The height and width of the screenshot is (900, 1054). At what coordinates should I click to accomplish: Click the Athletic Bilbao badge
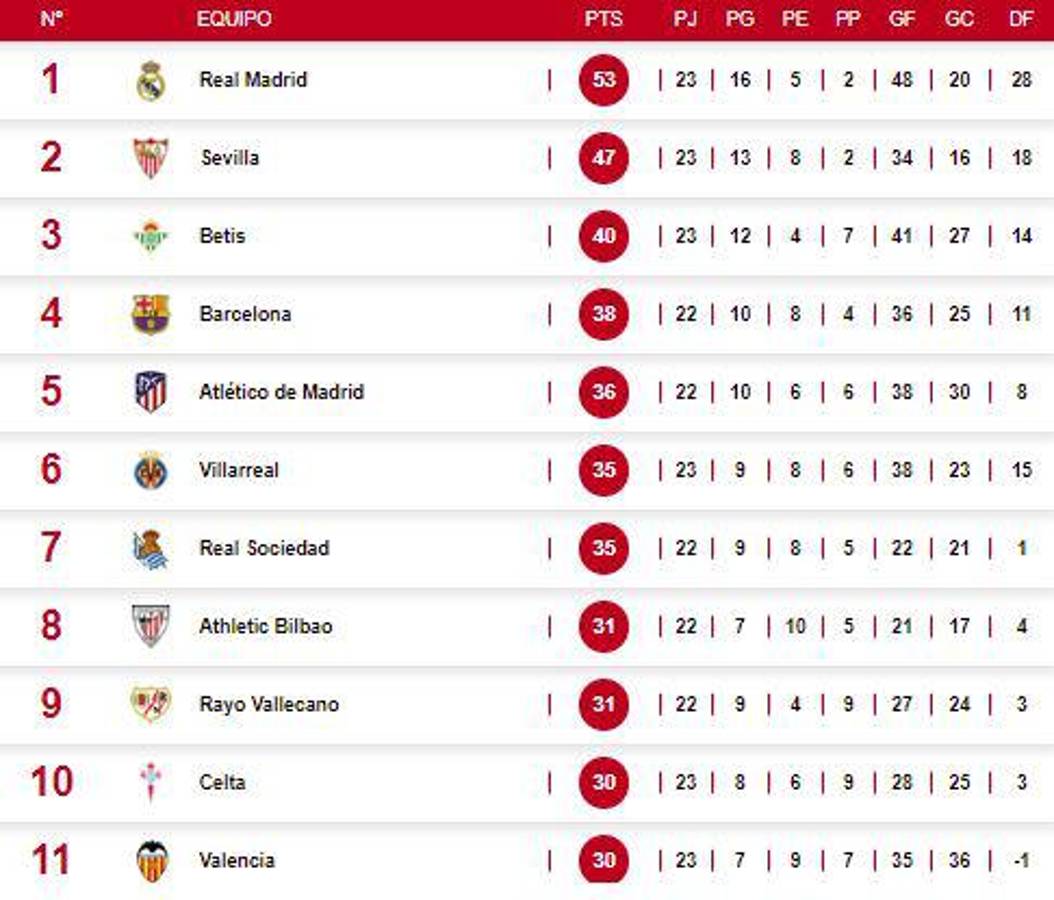pyautogui.click(x=151, y=626)
